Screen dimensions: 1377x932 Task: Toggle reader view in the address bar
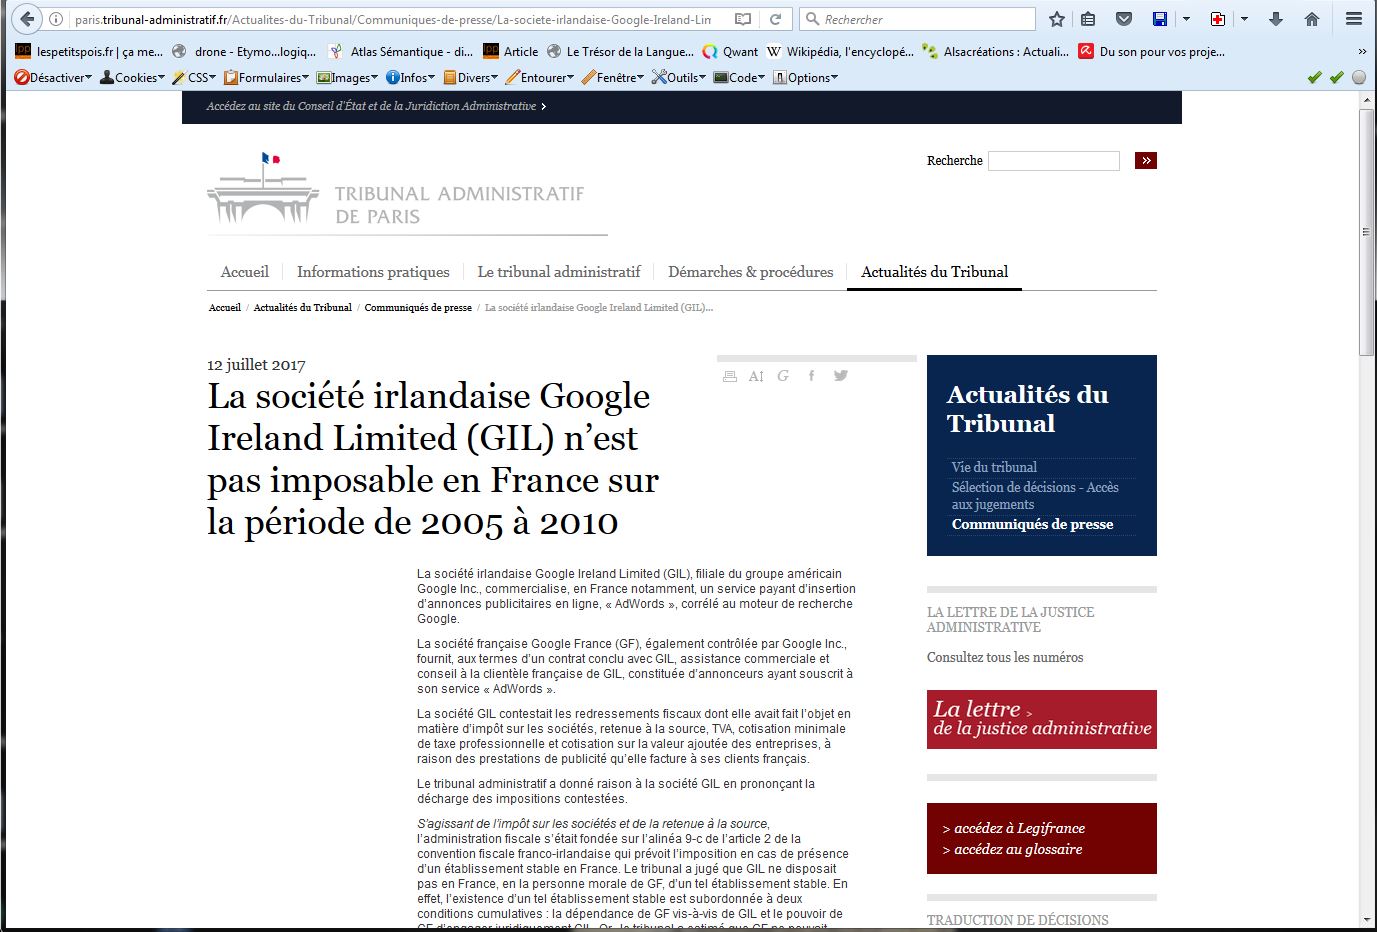pyautogui.click(x=743, y=19)
